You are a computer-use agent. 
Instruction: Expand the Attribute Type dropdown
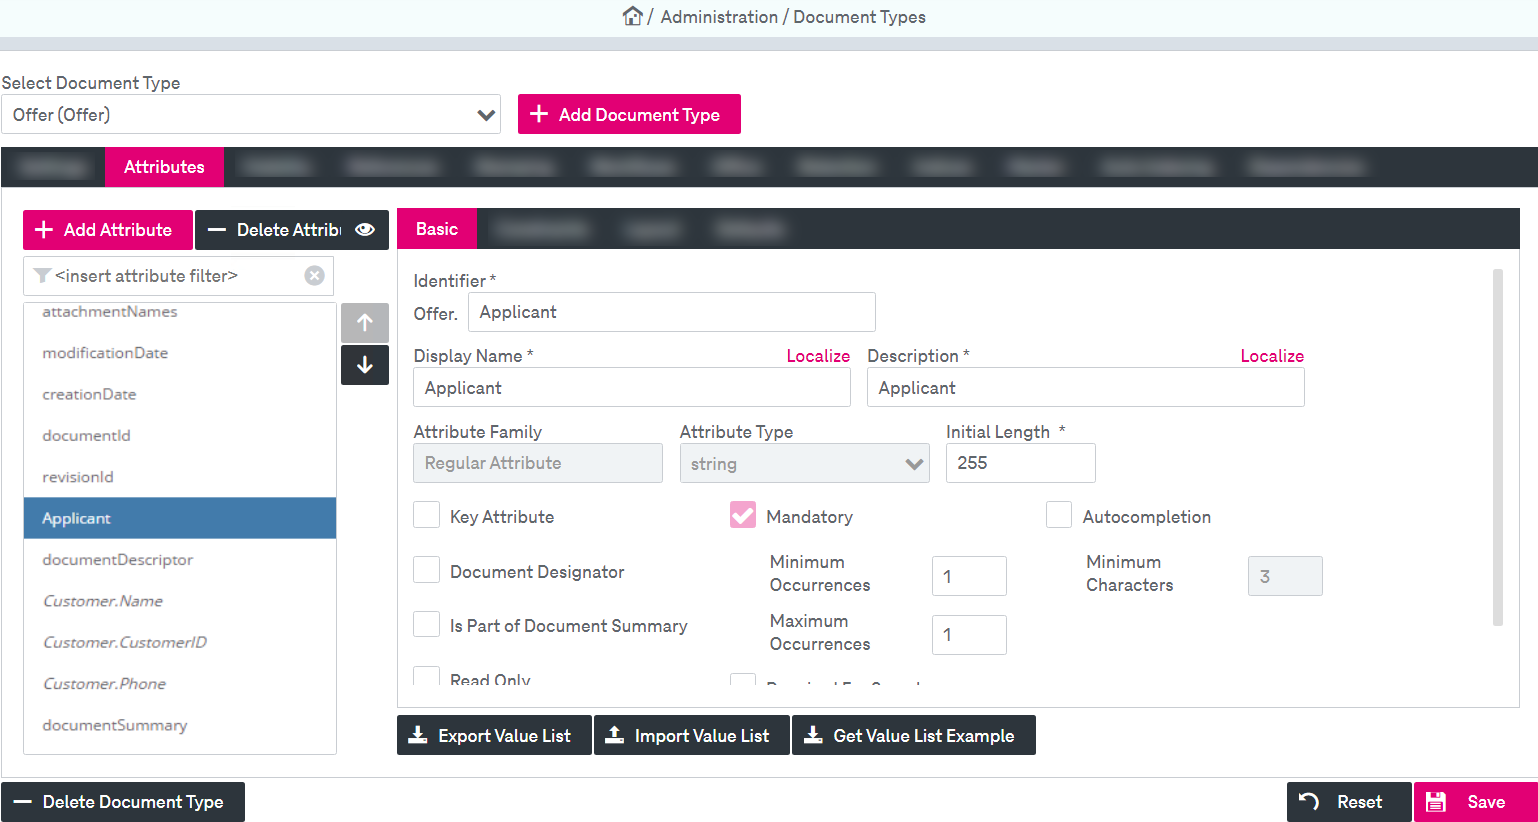804,464
